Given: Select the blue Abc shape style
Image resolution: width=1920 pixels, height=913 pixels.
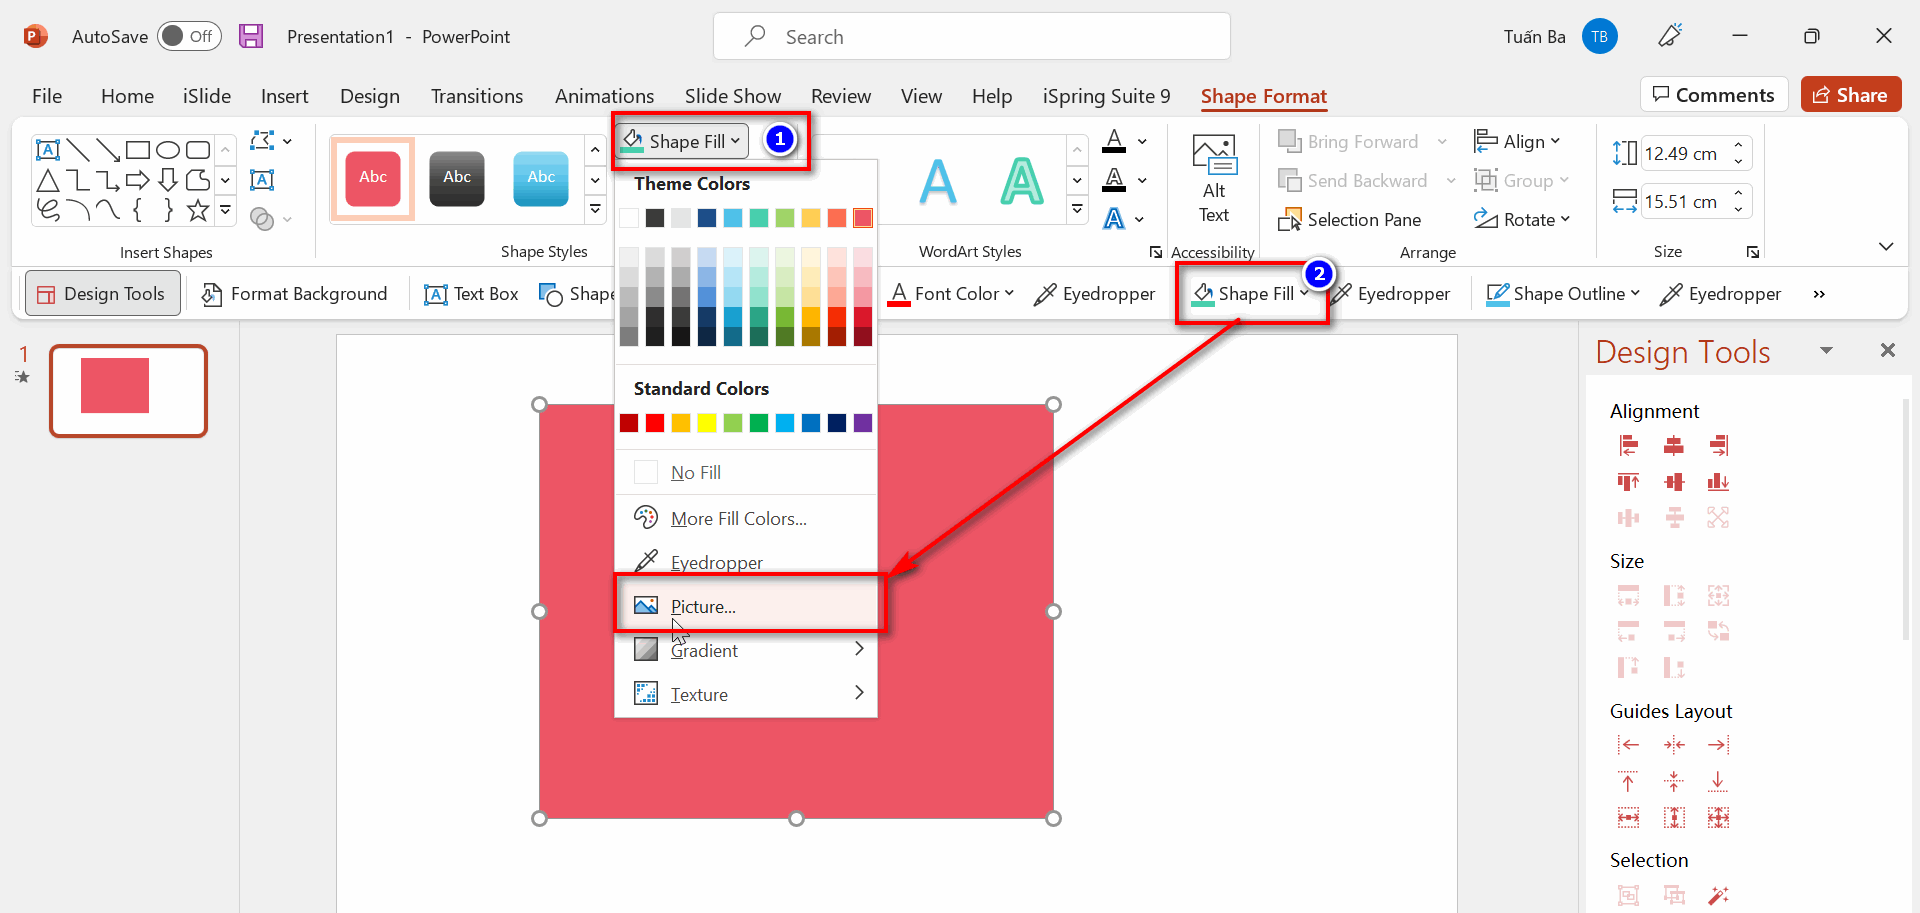Looking at the screenshot, I should 541,178.
